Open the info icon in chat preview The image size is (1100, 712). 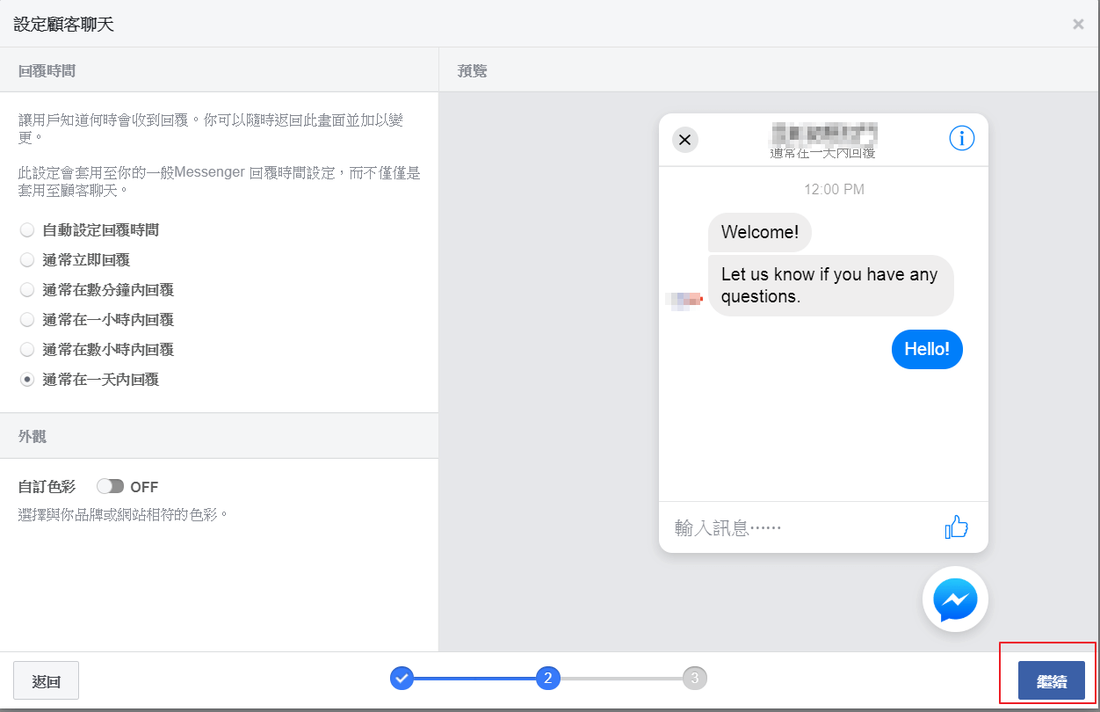(961, 138)
